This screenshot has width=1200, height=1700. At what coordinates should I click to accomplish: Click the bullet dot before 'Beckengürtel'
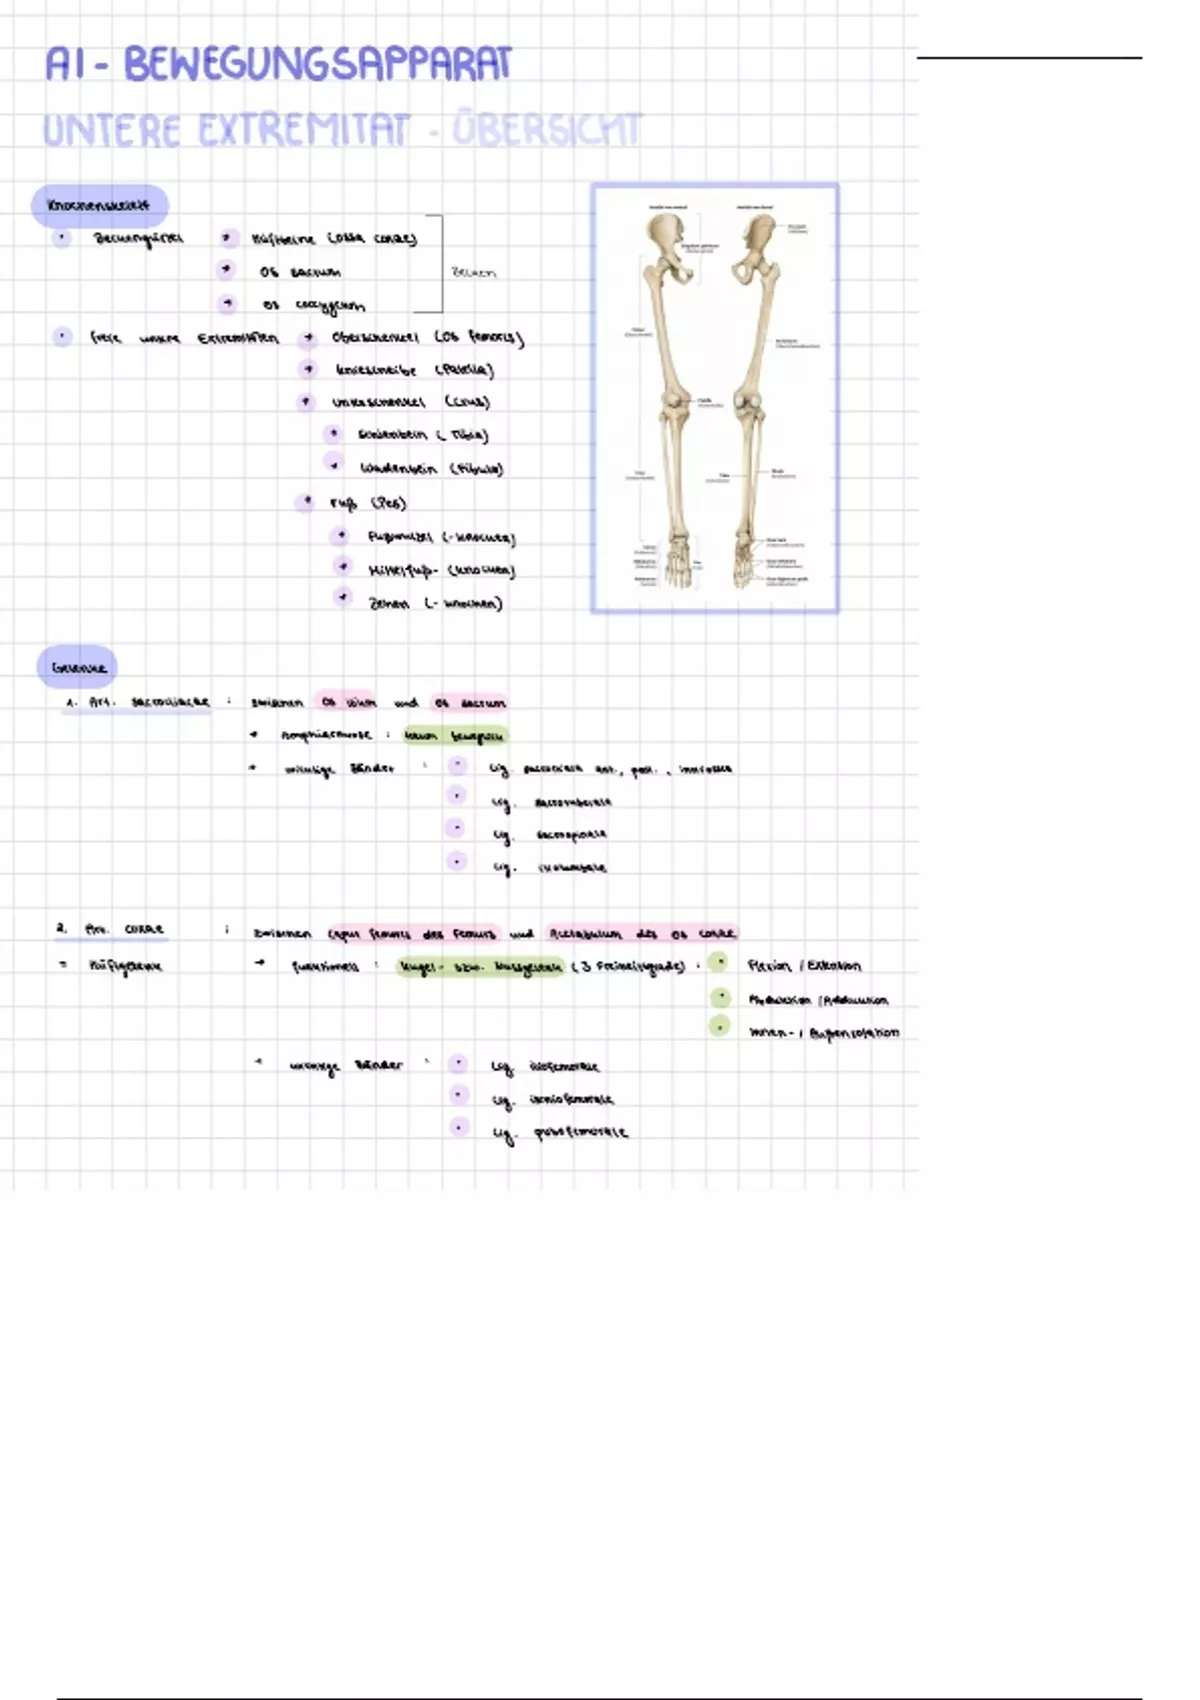pos(62,238)
